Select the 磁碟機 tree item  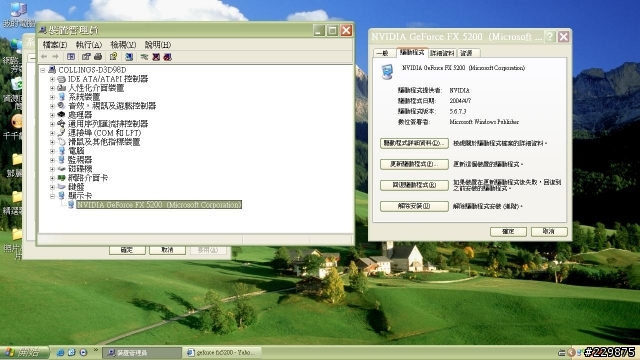pos(80,169)
